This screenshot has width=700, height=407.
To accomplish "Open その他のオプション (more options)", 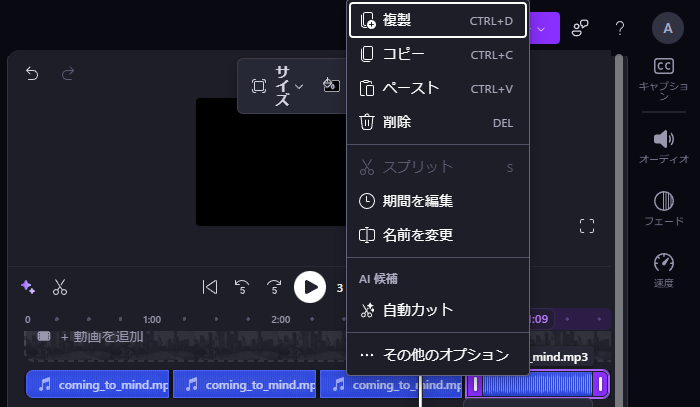I will point(438,355).
